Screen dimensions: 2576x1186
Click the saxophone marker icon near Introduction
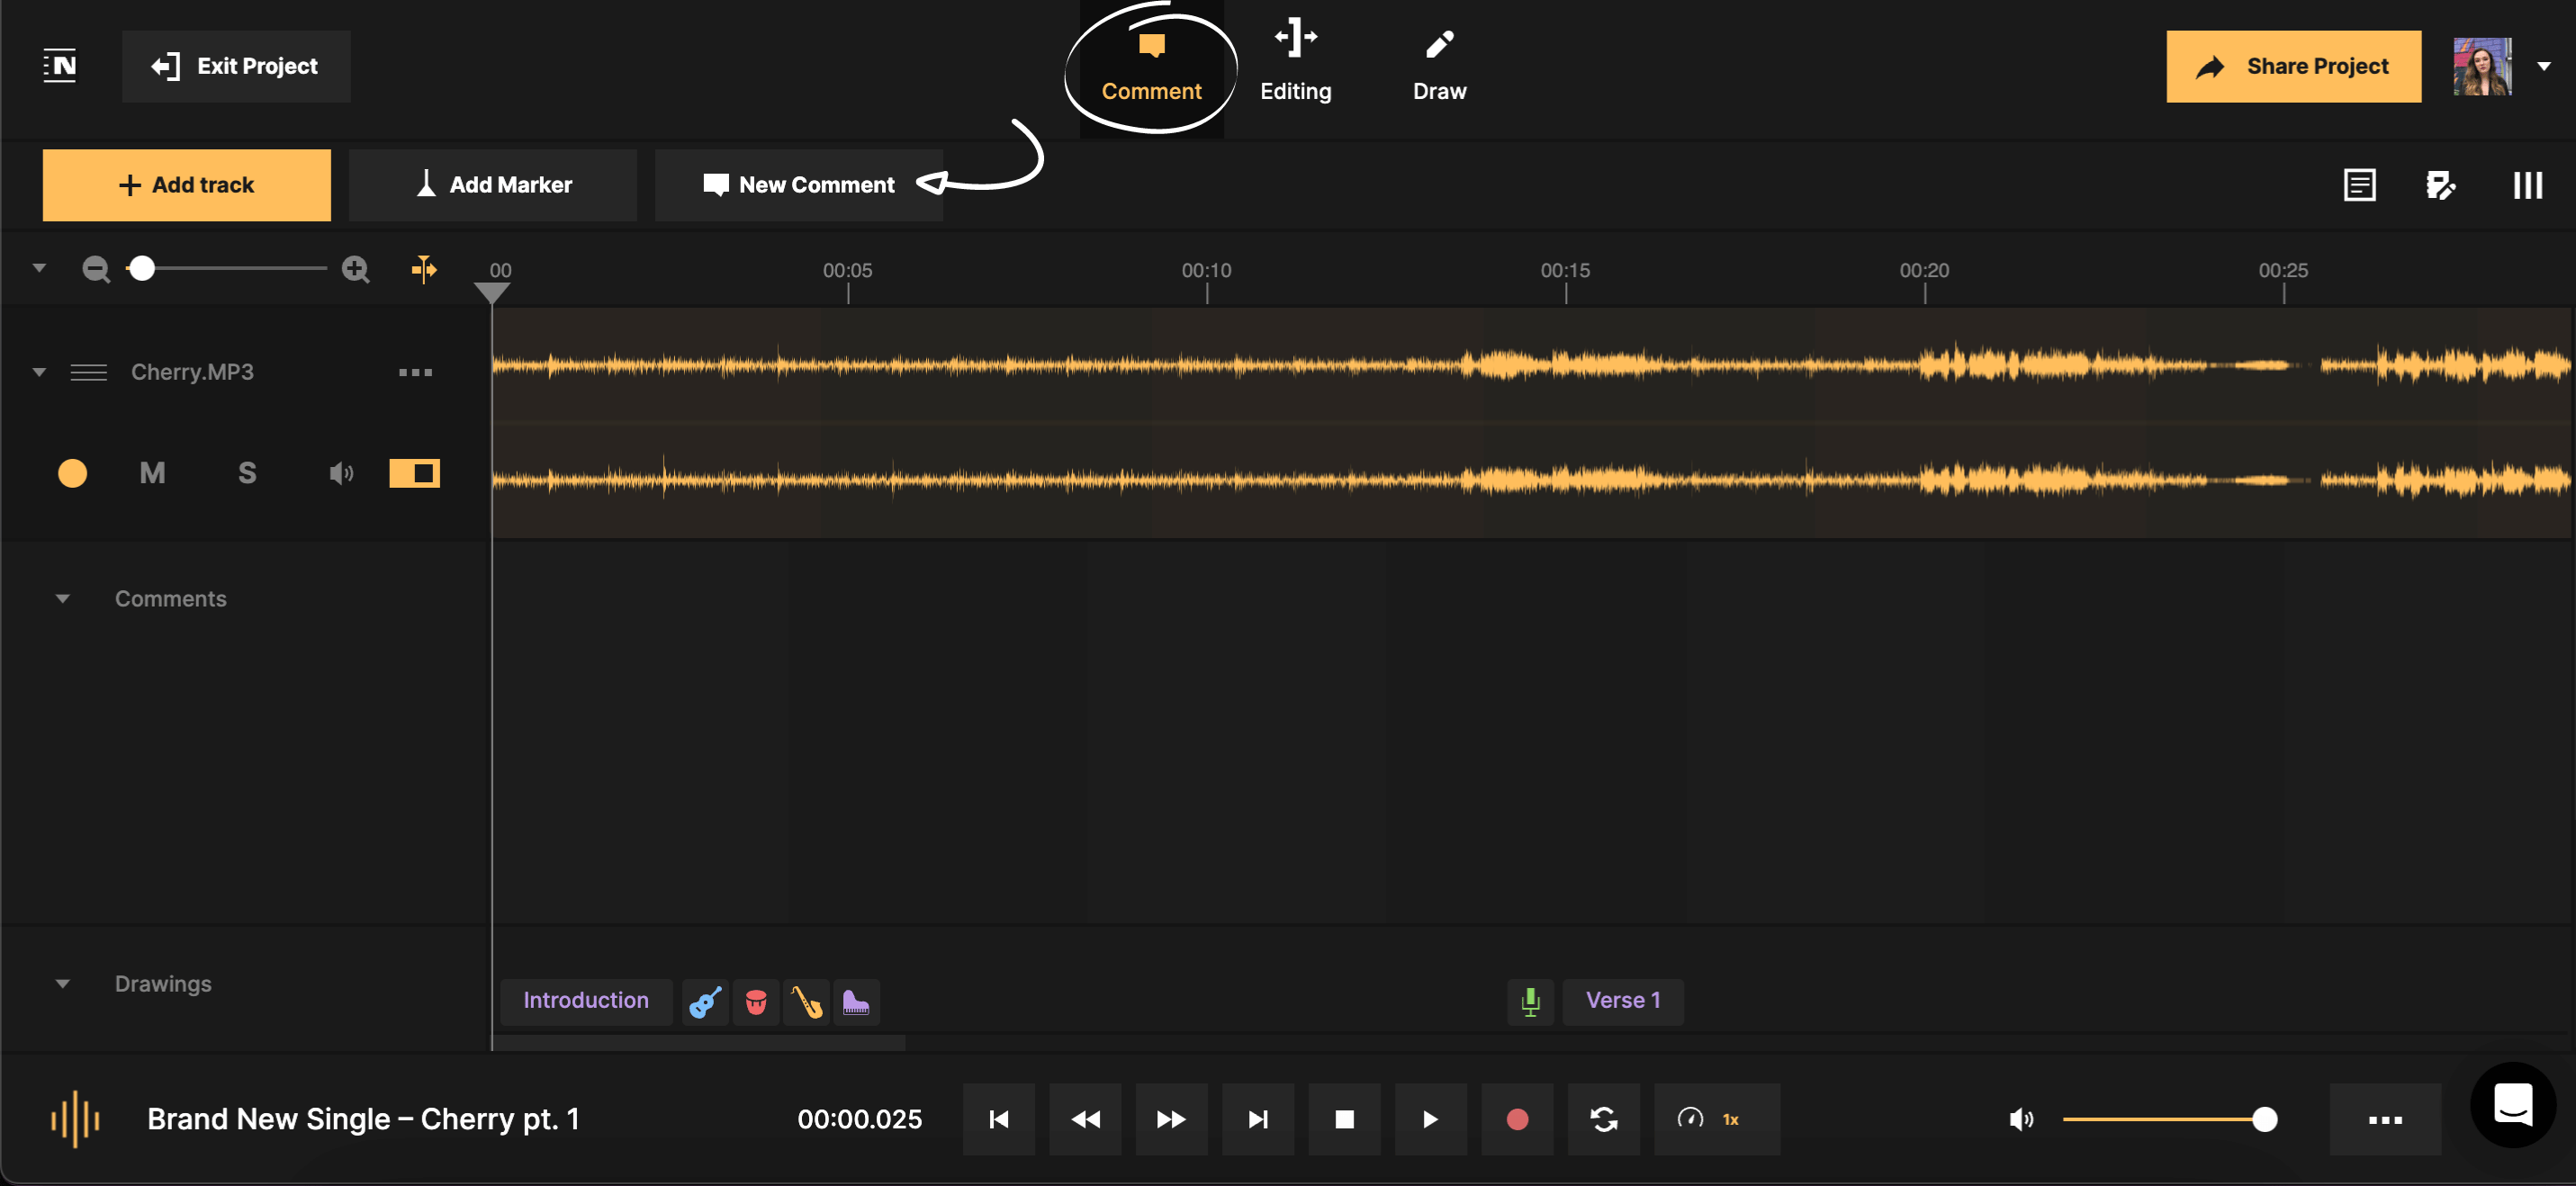(807, 1001)
